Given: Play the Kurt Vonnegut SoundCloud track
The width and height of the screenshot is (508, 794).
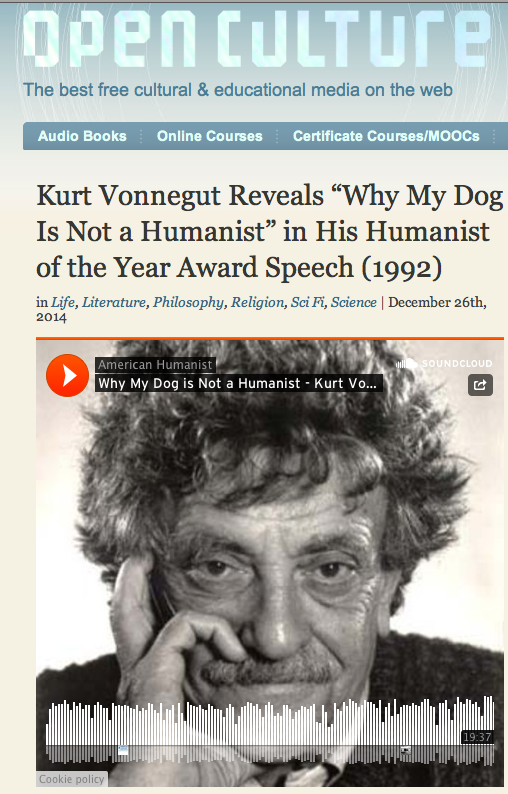Looking at the screenshot, I should (x=67, y=375).
